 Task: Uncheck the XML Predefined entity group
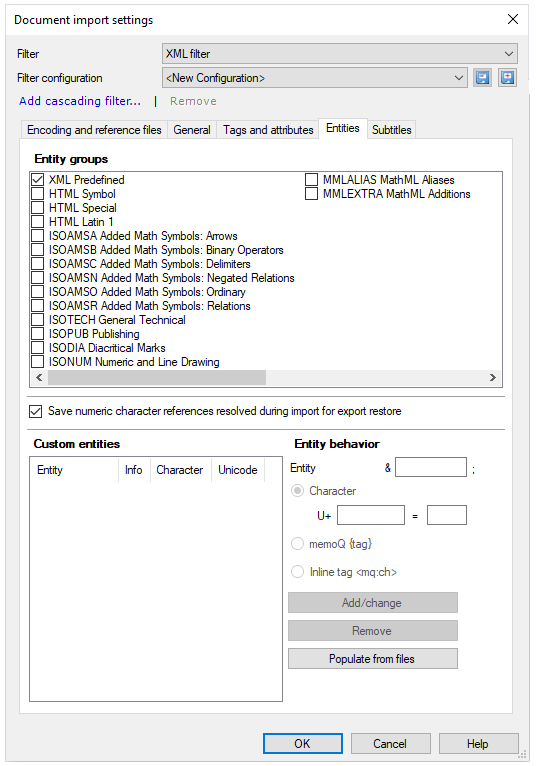[x=38, y=180]
